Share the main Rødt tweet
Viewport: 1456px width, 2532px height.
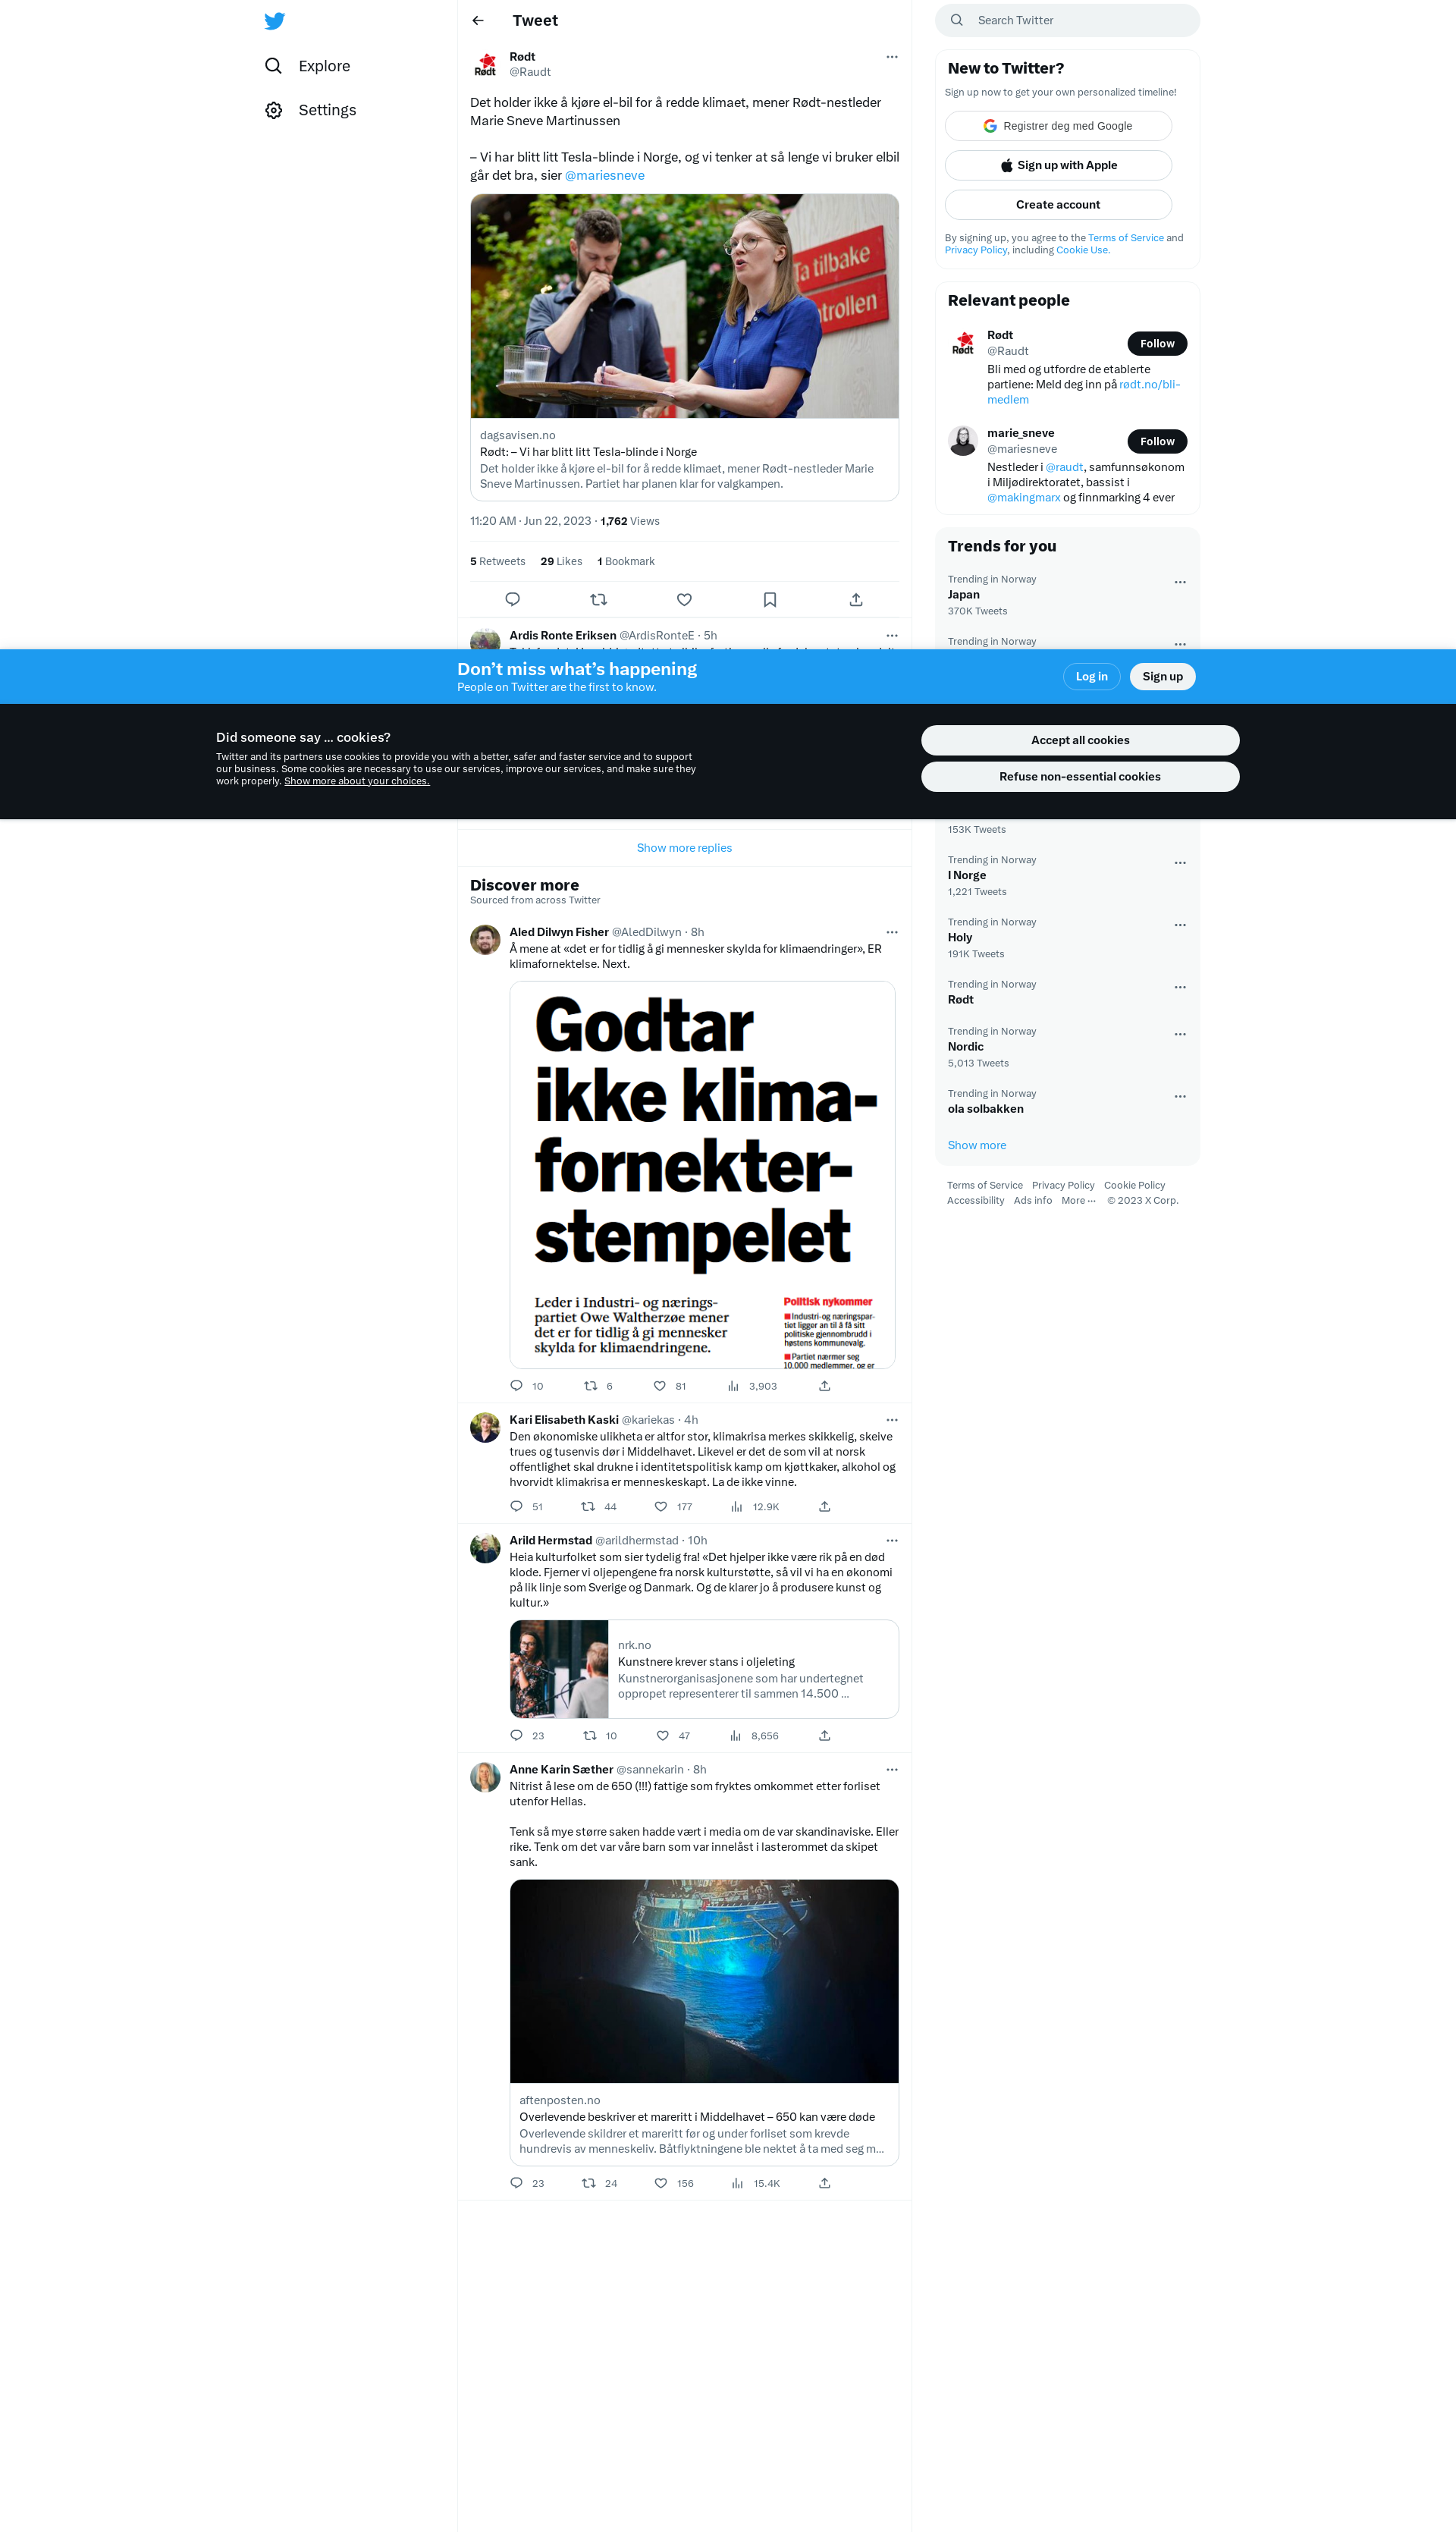point(856,599)
